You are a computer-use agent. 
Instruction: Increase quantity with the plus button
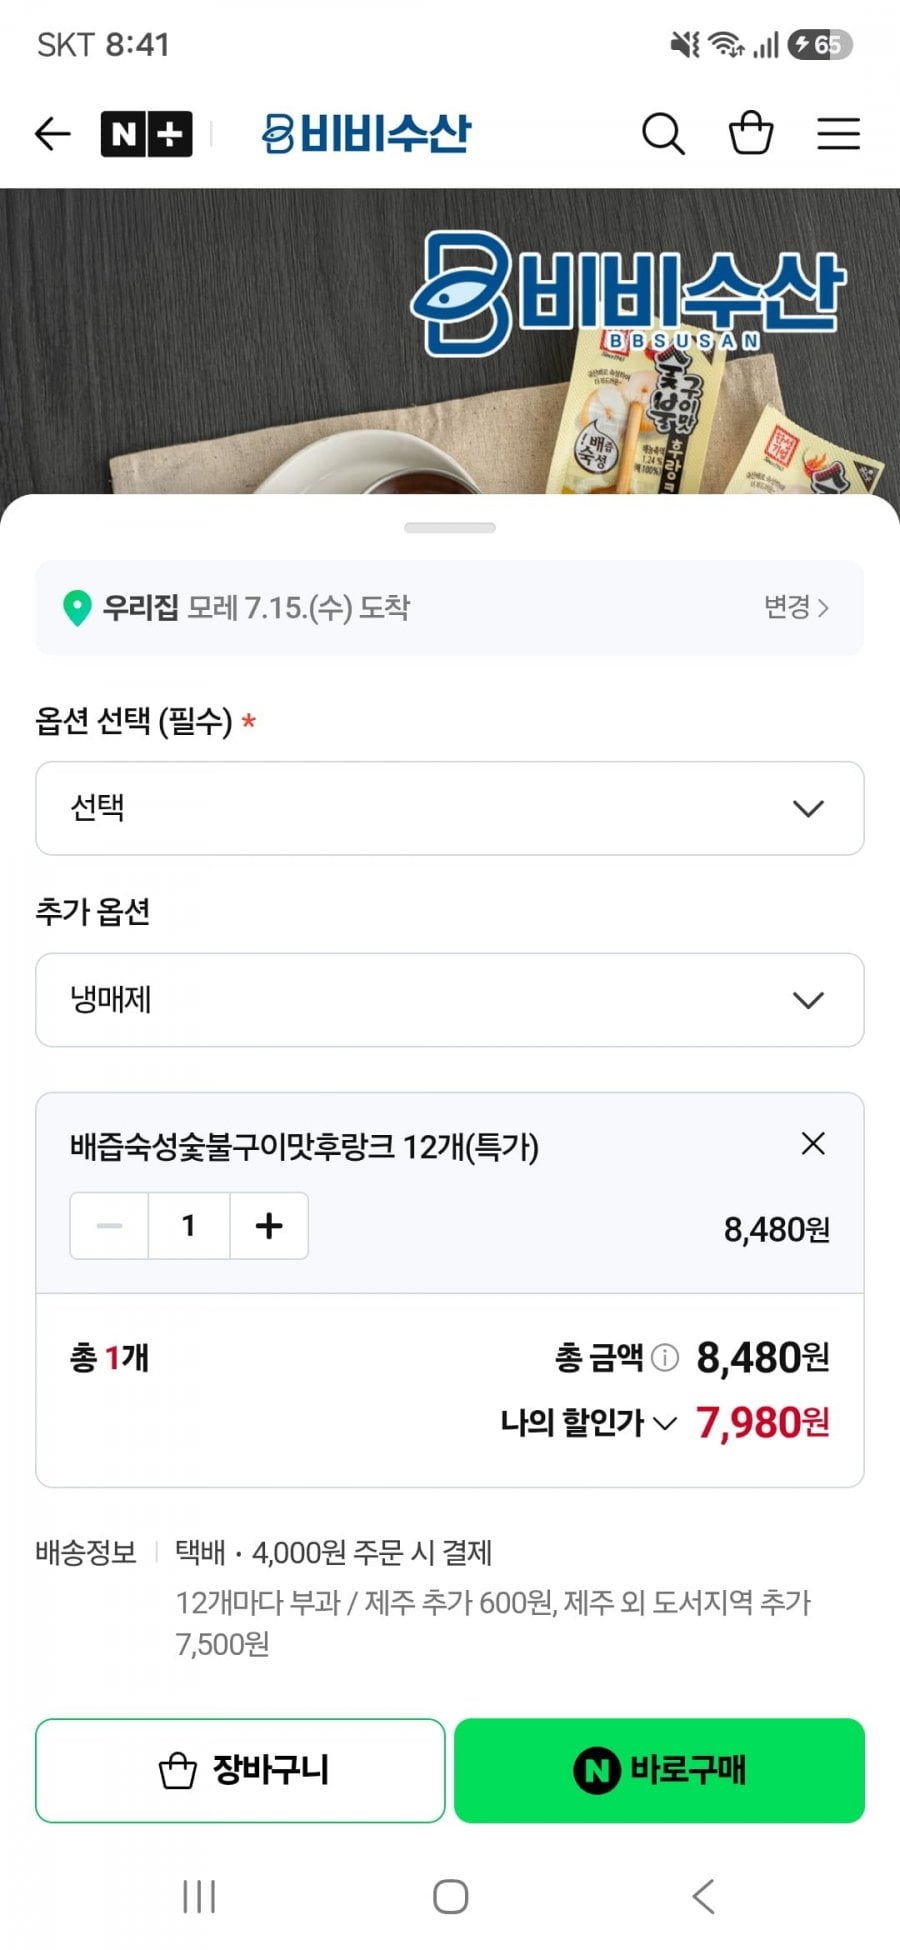[269, 1225]
